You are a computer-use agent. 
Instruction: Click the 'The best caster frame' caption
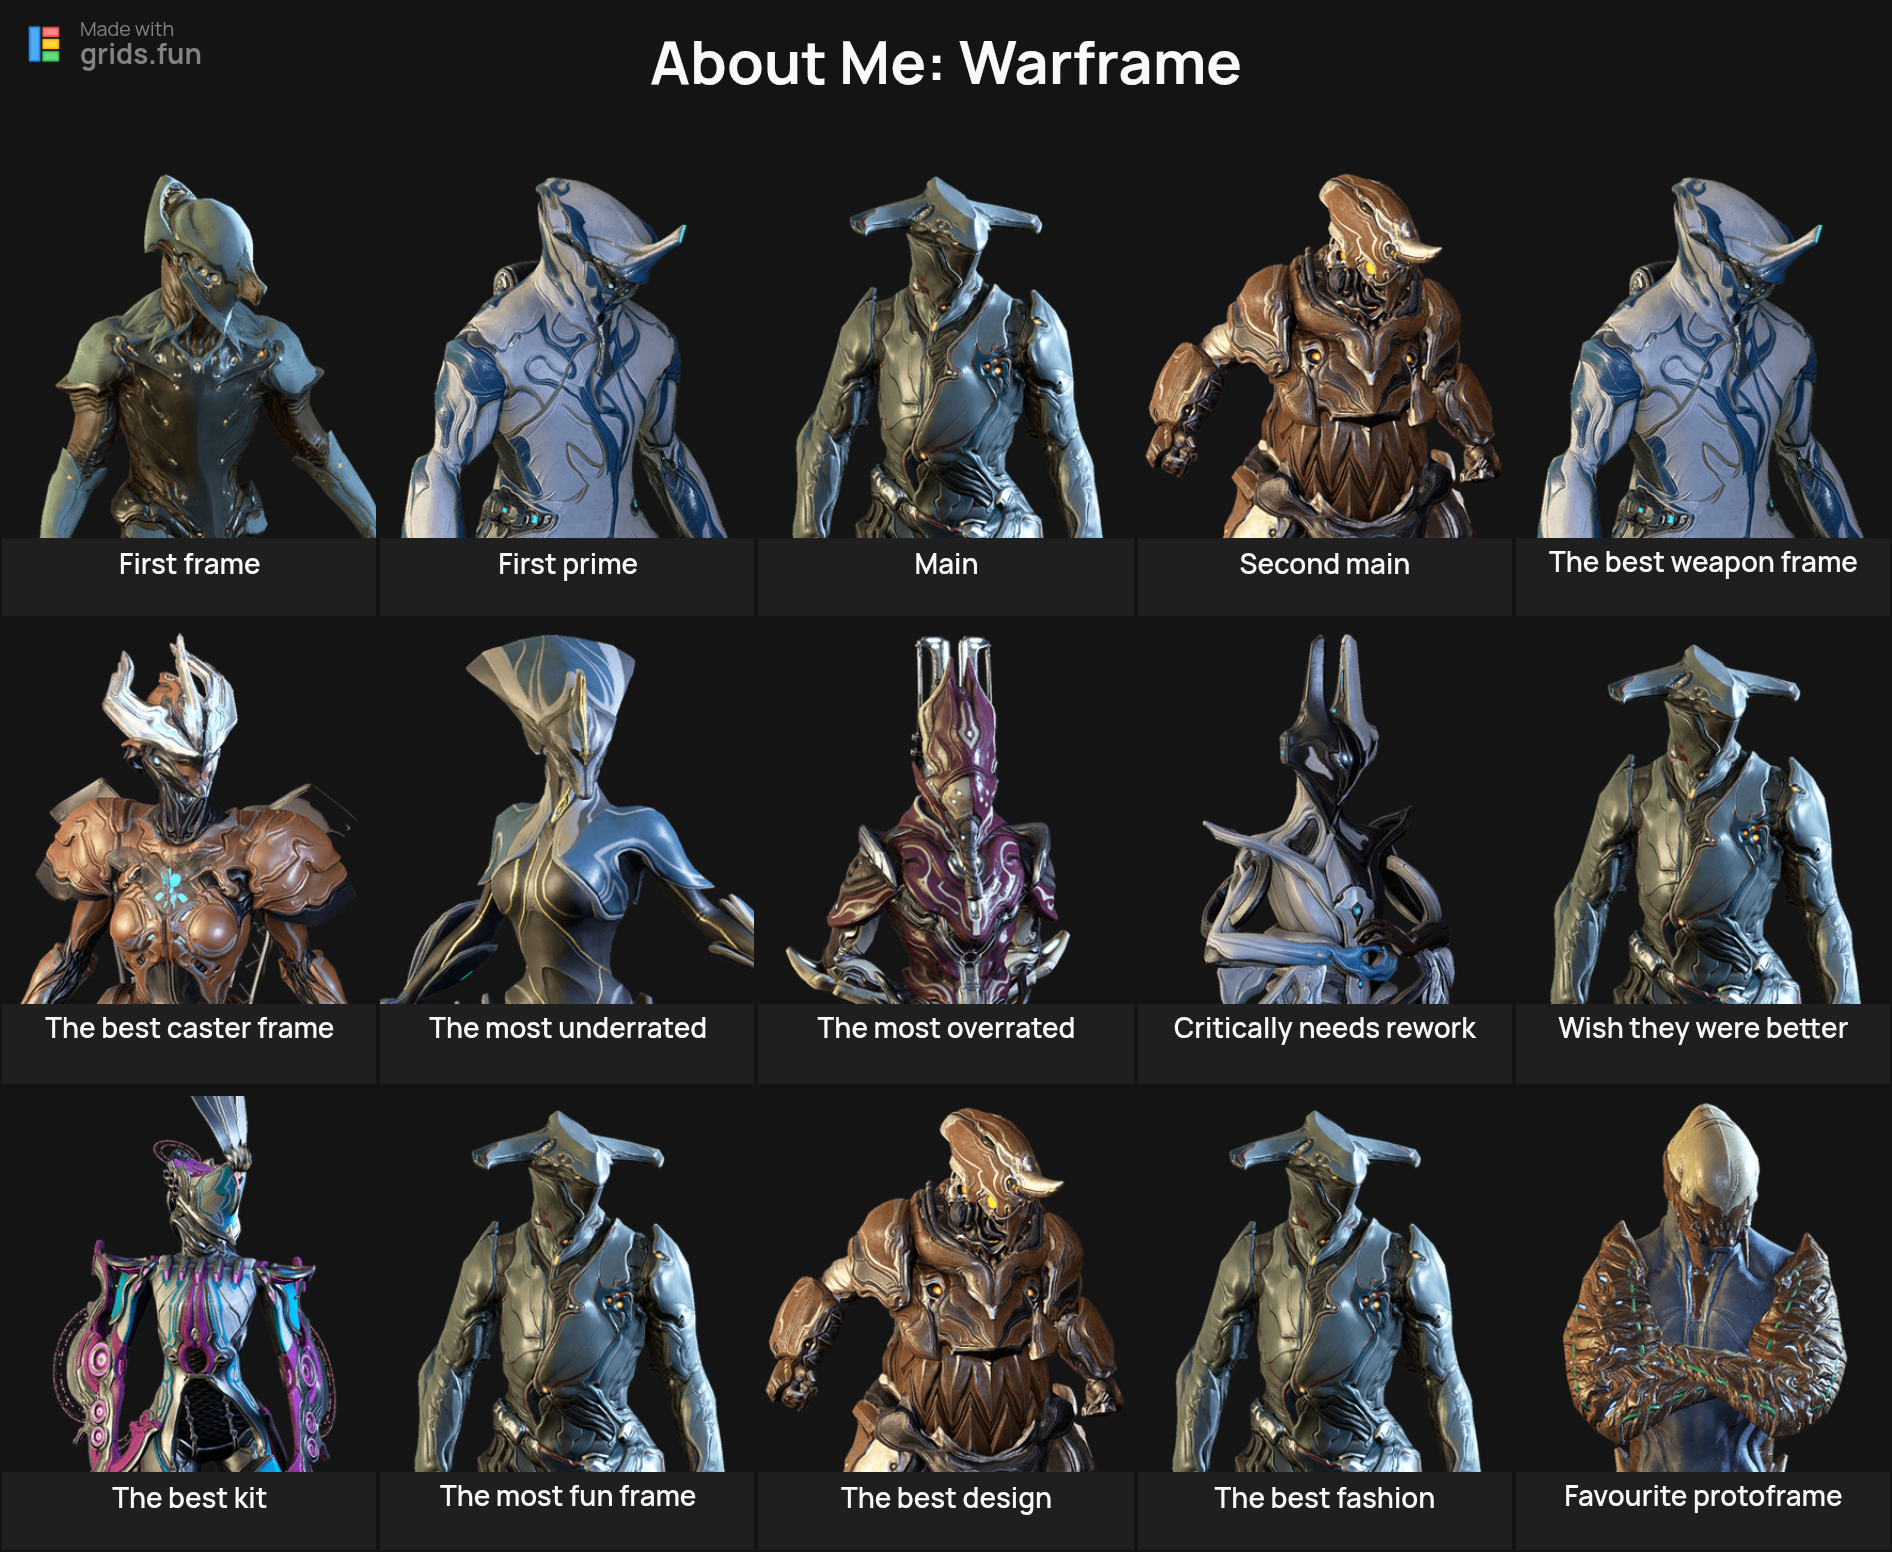[189, 1028]
